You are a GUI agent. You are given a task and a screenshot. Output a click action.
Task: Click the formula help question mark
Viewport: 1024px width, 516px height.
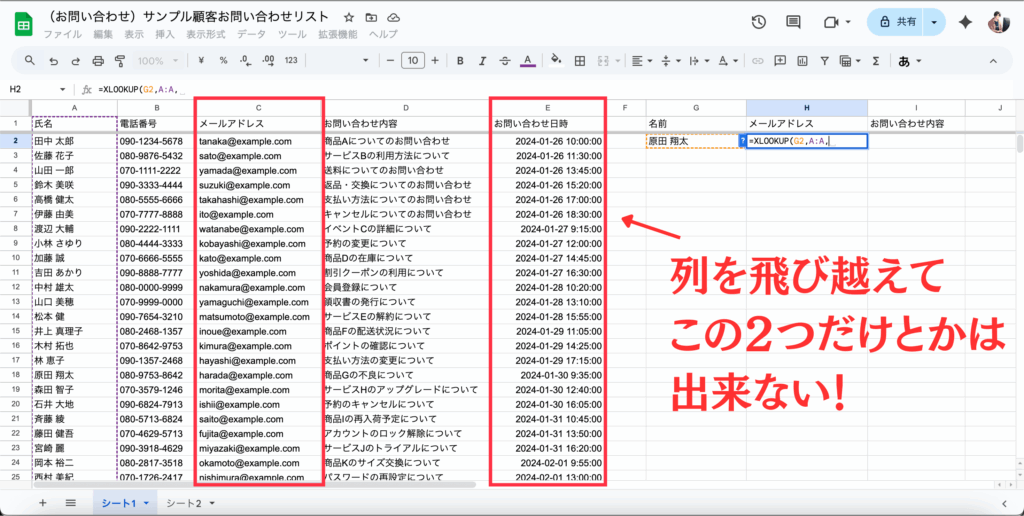[x=742, y=140]
